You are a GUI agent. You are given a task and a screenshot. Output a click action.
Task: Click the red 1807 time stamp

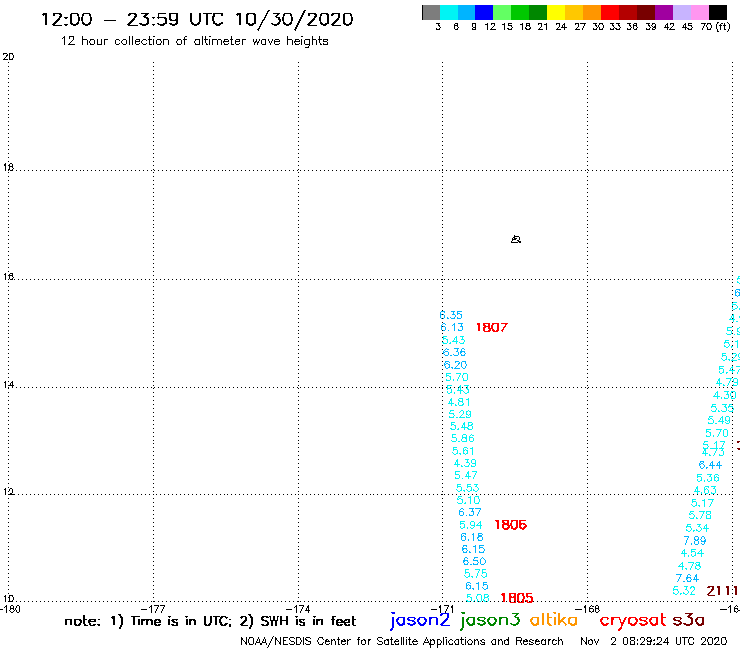[492, 328]
